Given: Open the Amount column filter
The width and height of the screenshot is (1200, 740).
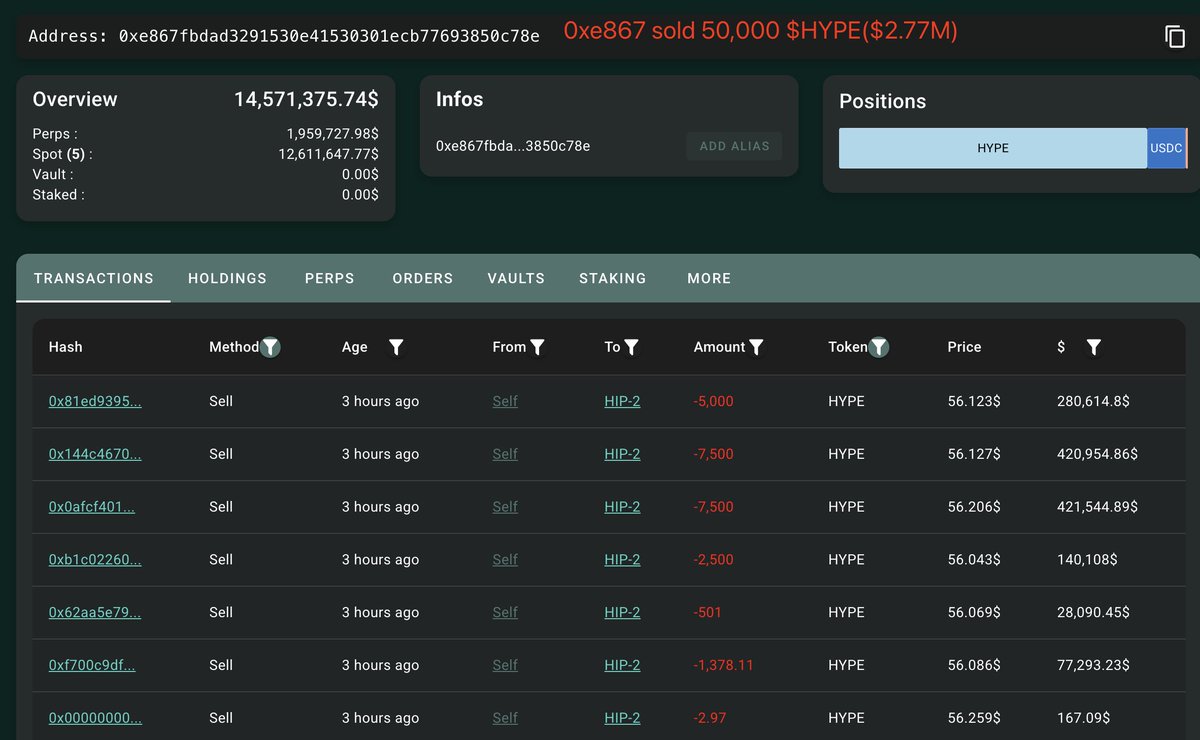Looking at the screenshot, I should 756,347.
